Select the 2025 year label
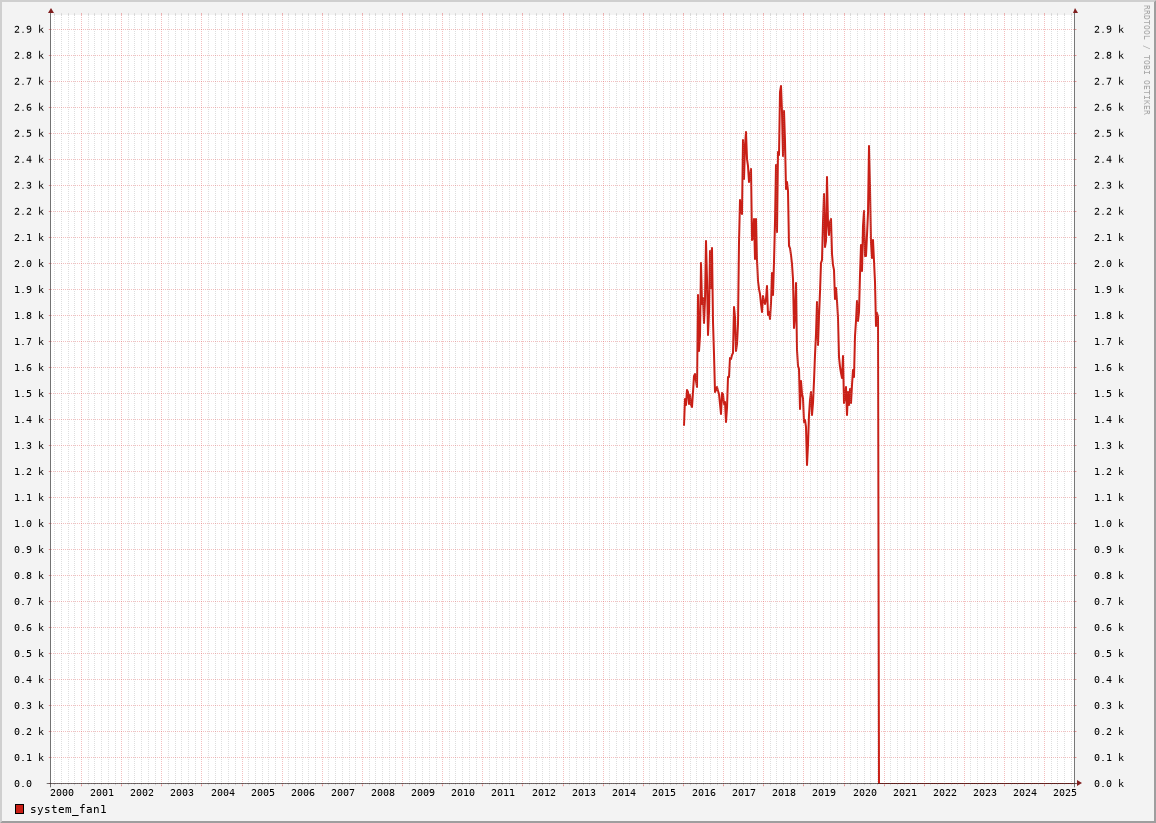 (1065, 793)
